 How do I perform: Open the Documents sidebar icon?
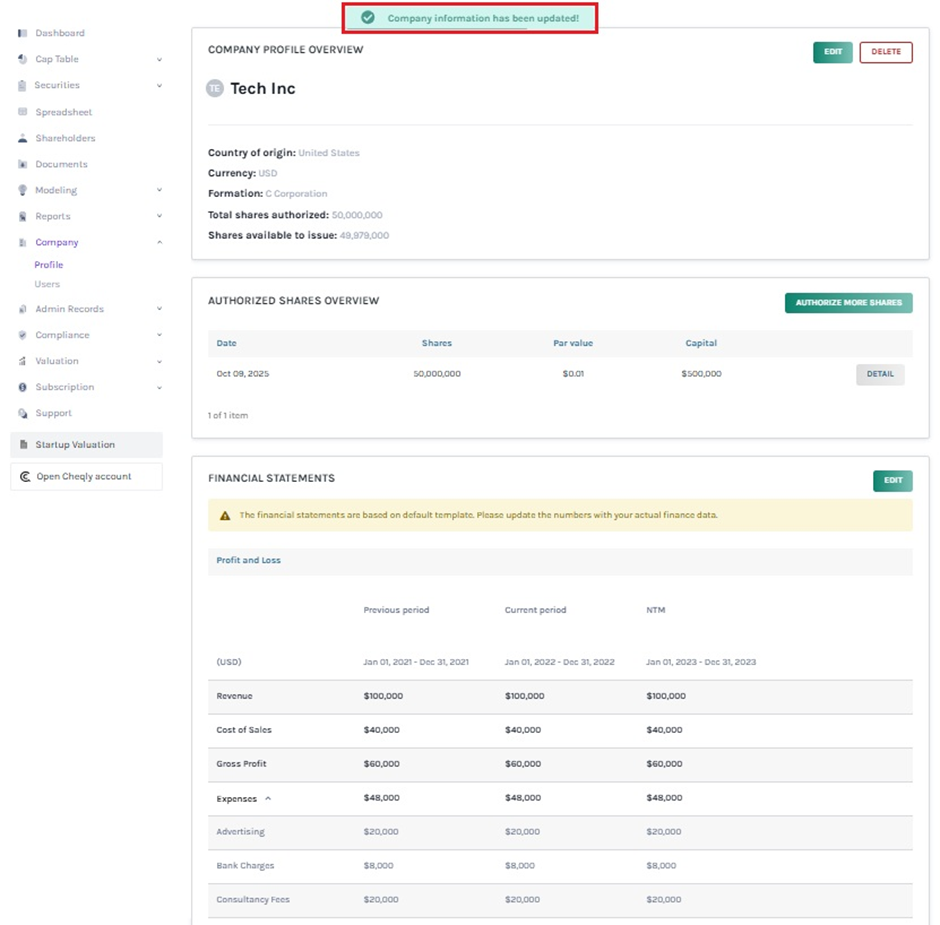[x=21, y=163]
